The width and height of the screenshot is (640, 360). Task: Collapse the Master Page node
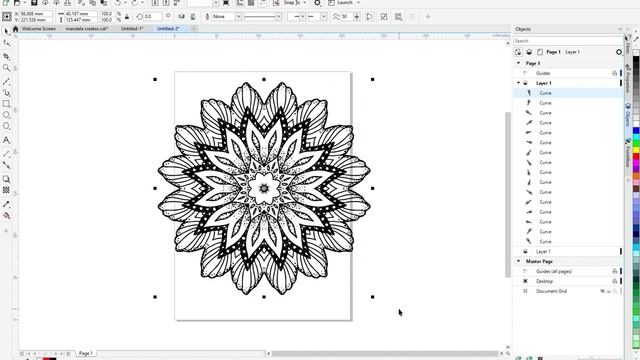tap(518, 261)
